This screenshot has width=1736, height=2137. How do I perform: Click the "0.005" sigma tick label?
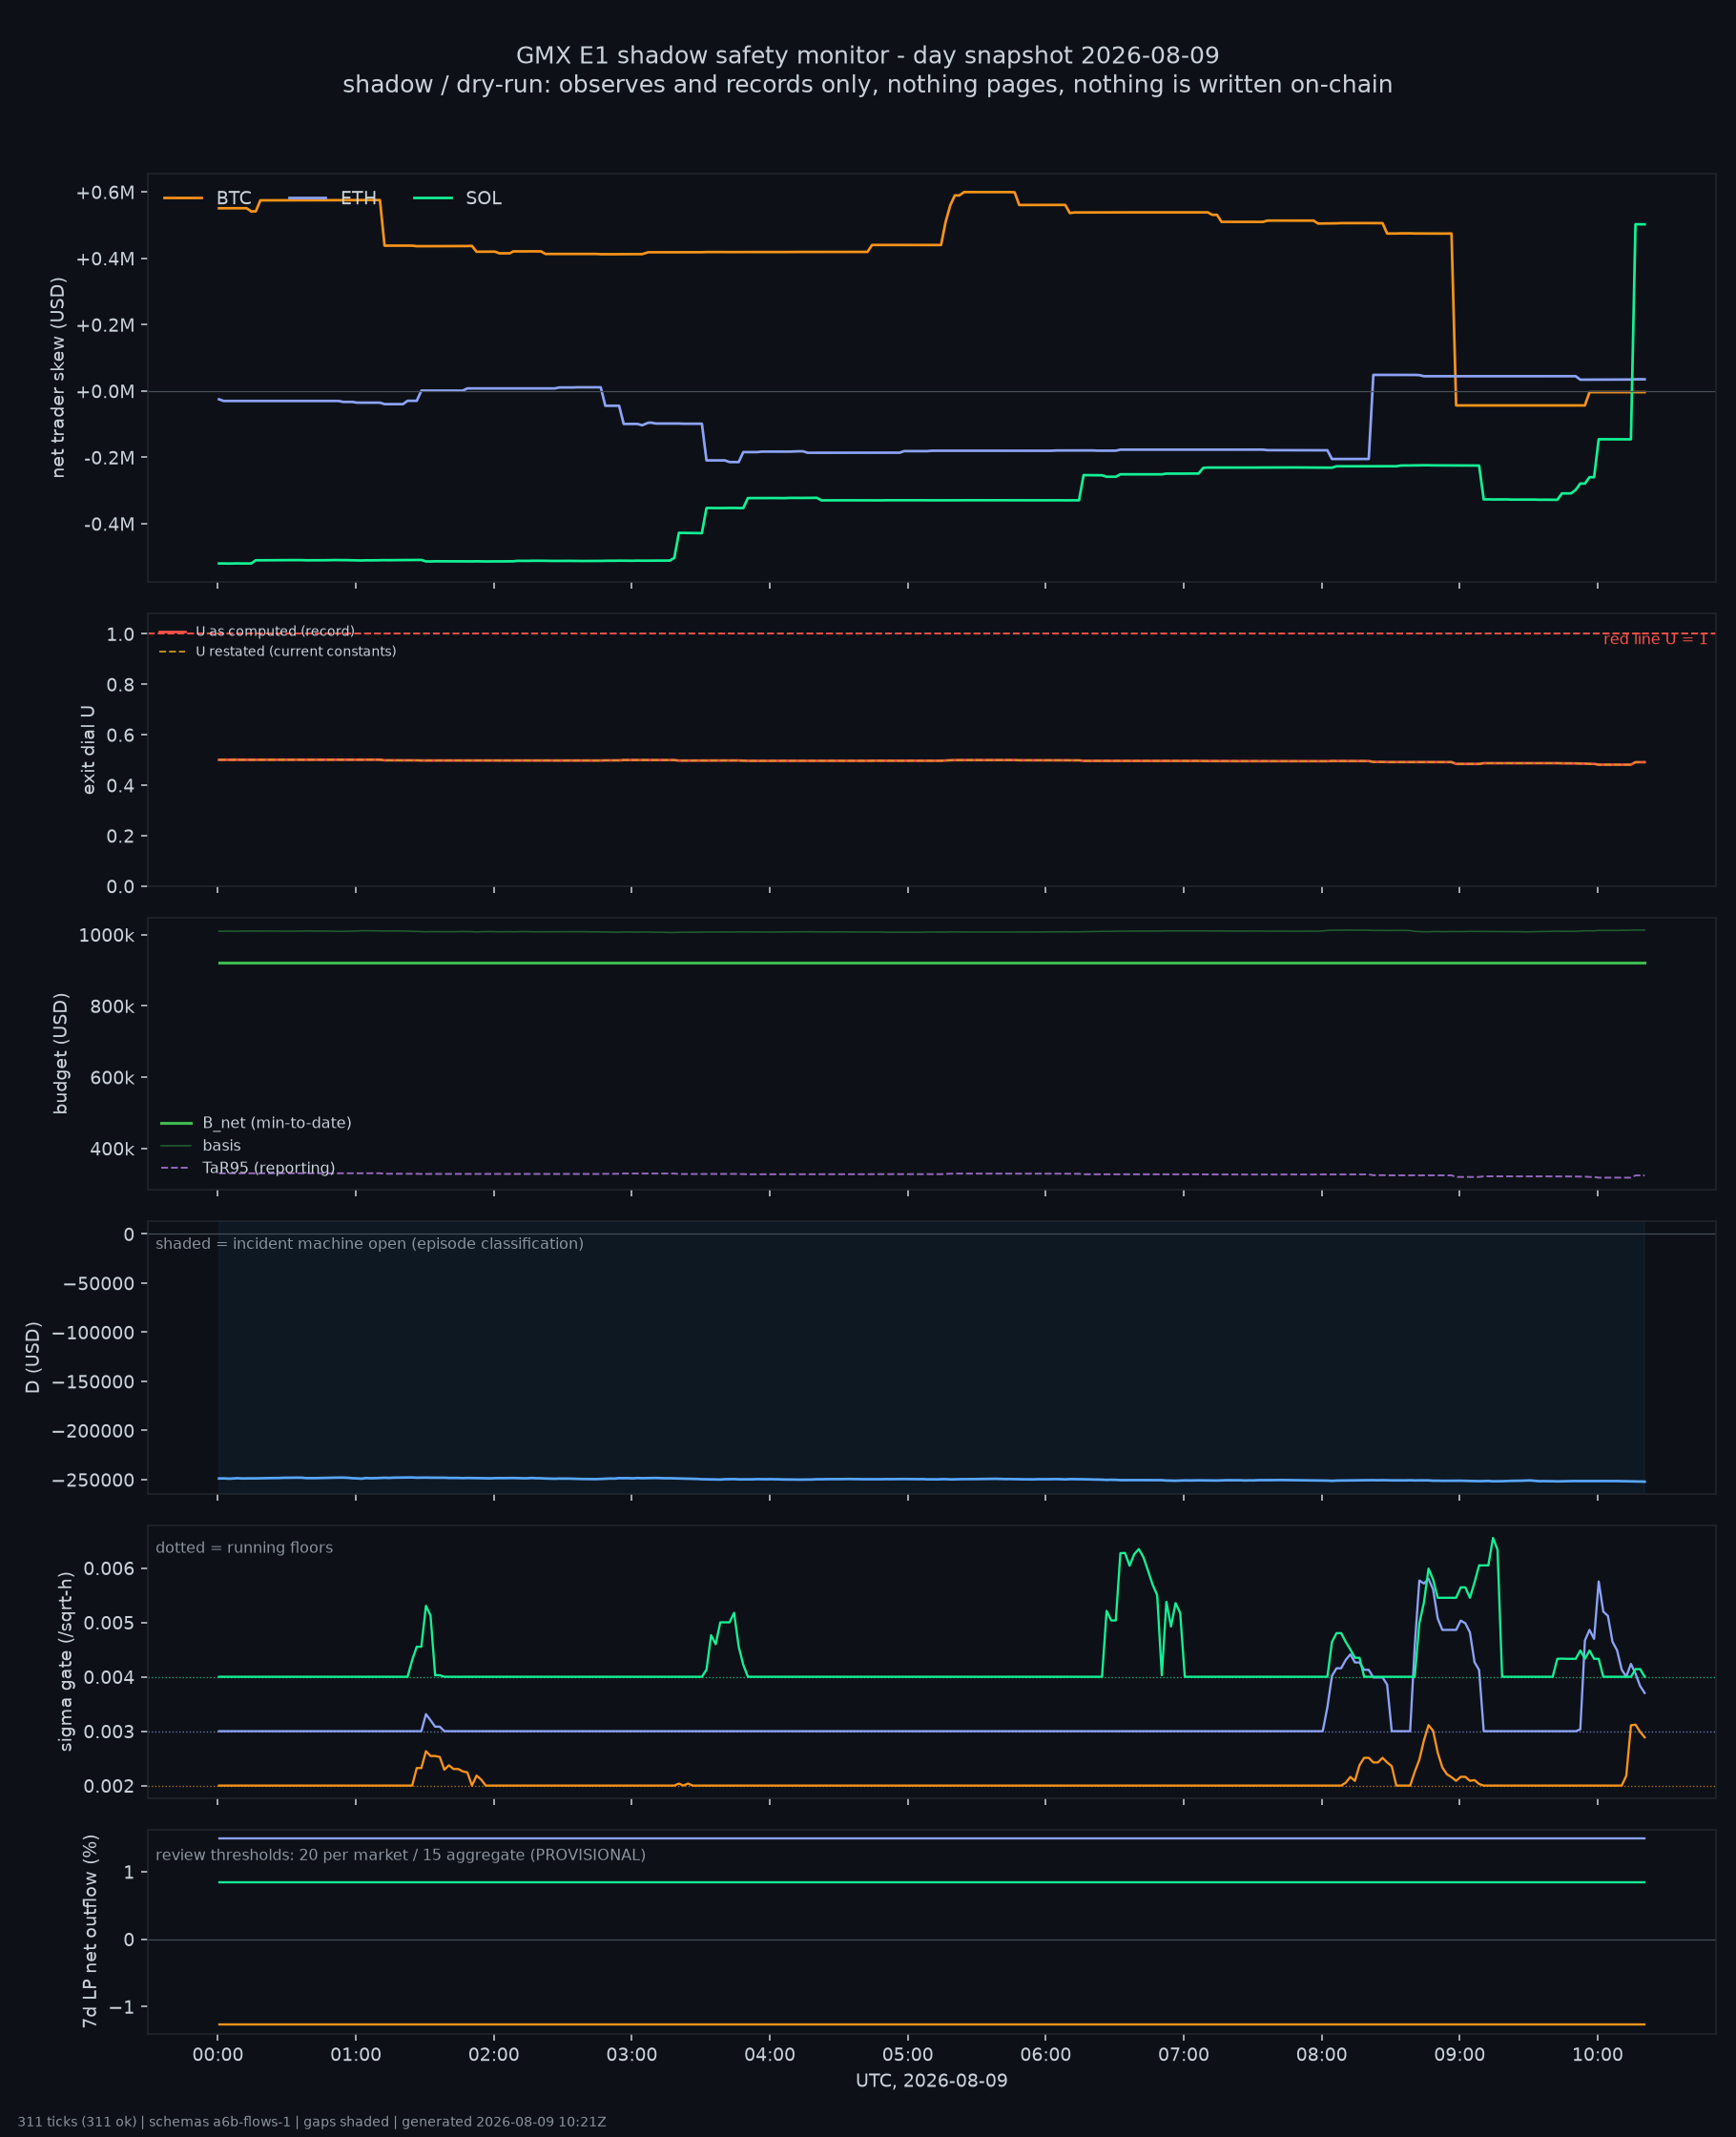tap(109, 1623)
